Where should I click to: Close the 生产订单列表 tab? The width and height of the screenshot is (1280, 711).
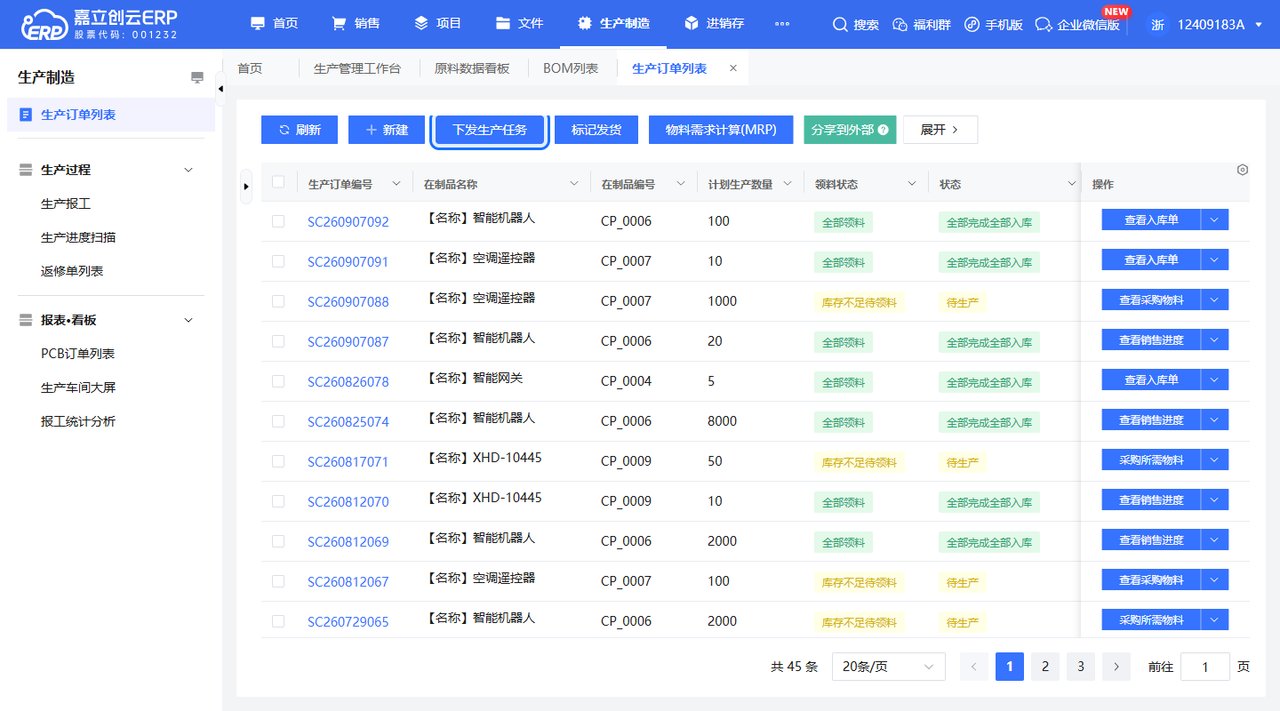733,68
